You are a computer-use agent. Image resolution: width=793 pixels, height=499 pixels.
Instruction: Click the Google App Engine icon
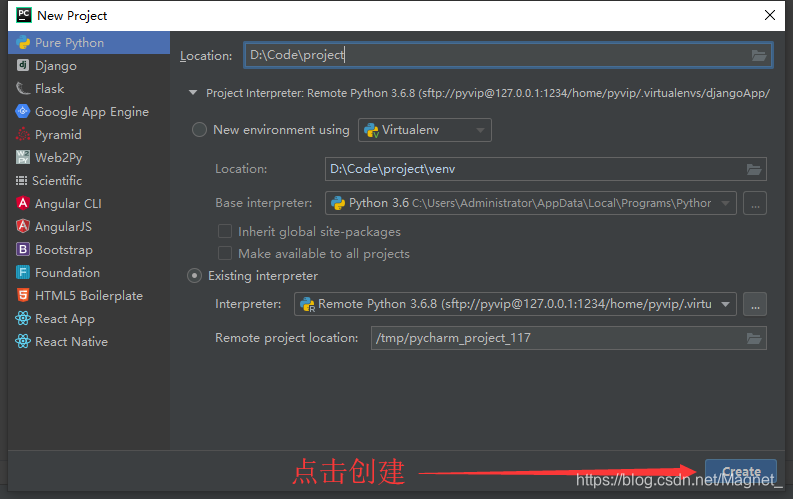(23, 111)
